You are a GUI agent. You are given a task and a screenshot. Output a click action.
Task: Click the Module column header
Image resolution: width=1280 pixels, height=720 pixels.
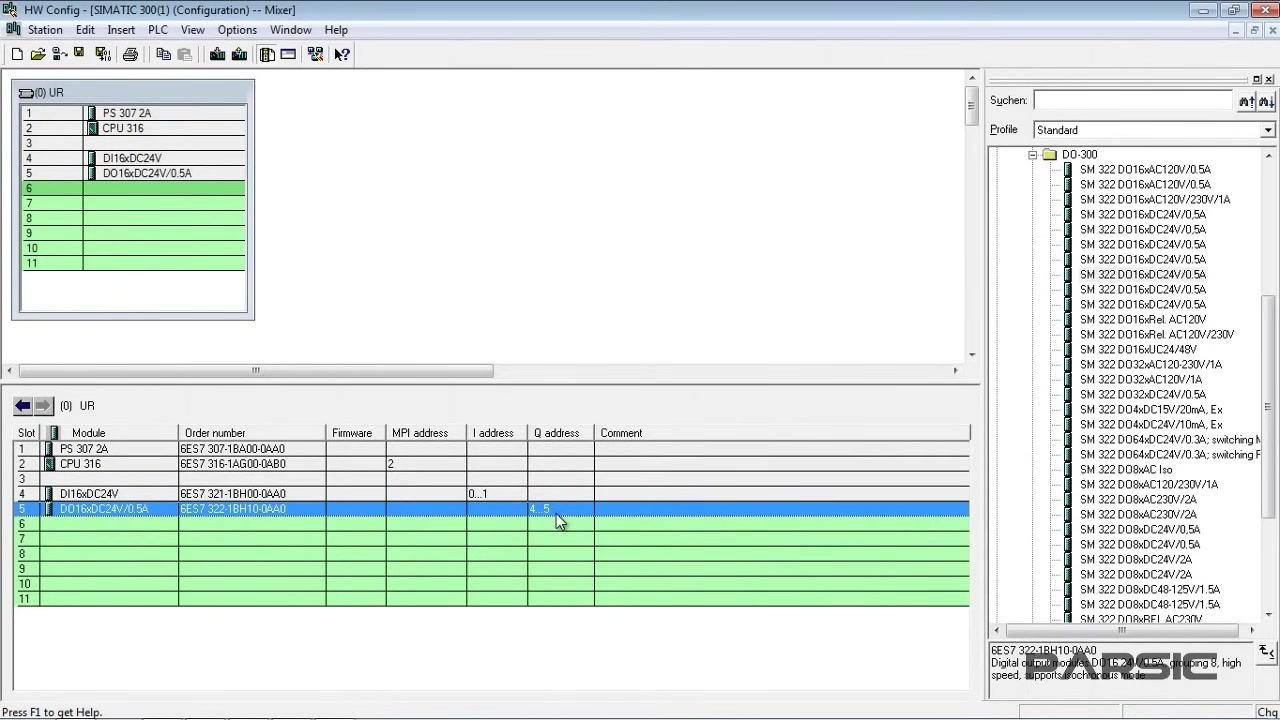(109, 433)
